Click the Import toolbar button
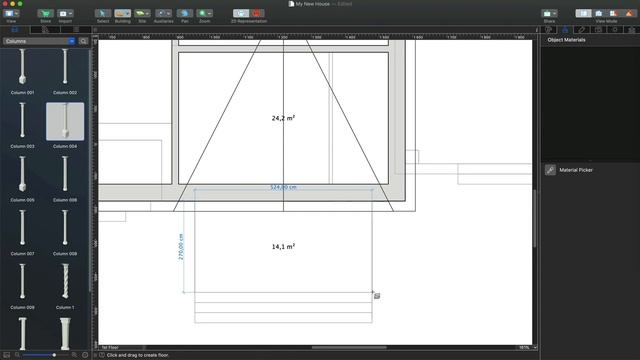The height and width of the screenshot is (360, 640). tap(65, 13)
